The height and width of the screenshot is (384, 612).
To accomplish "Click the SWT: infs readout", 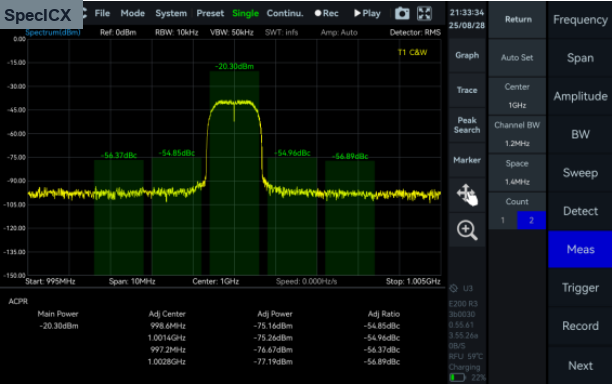I will pyautogui.click(x=281, y=32).
